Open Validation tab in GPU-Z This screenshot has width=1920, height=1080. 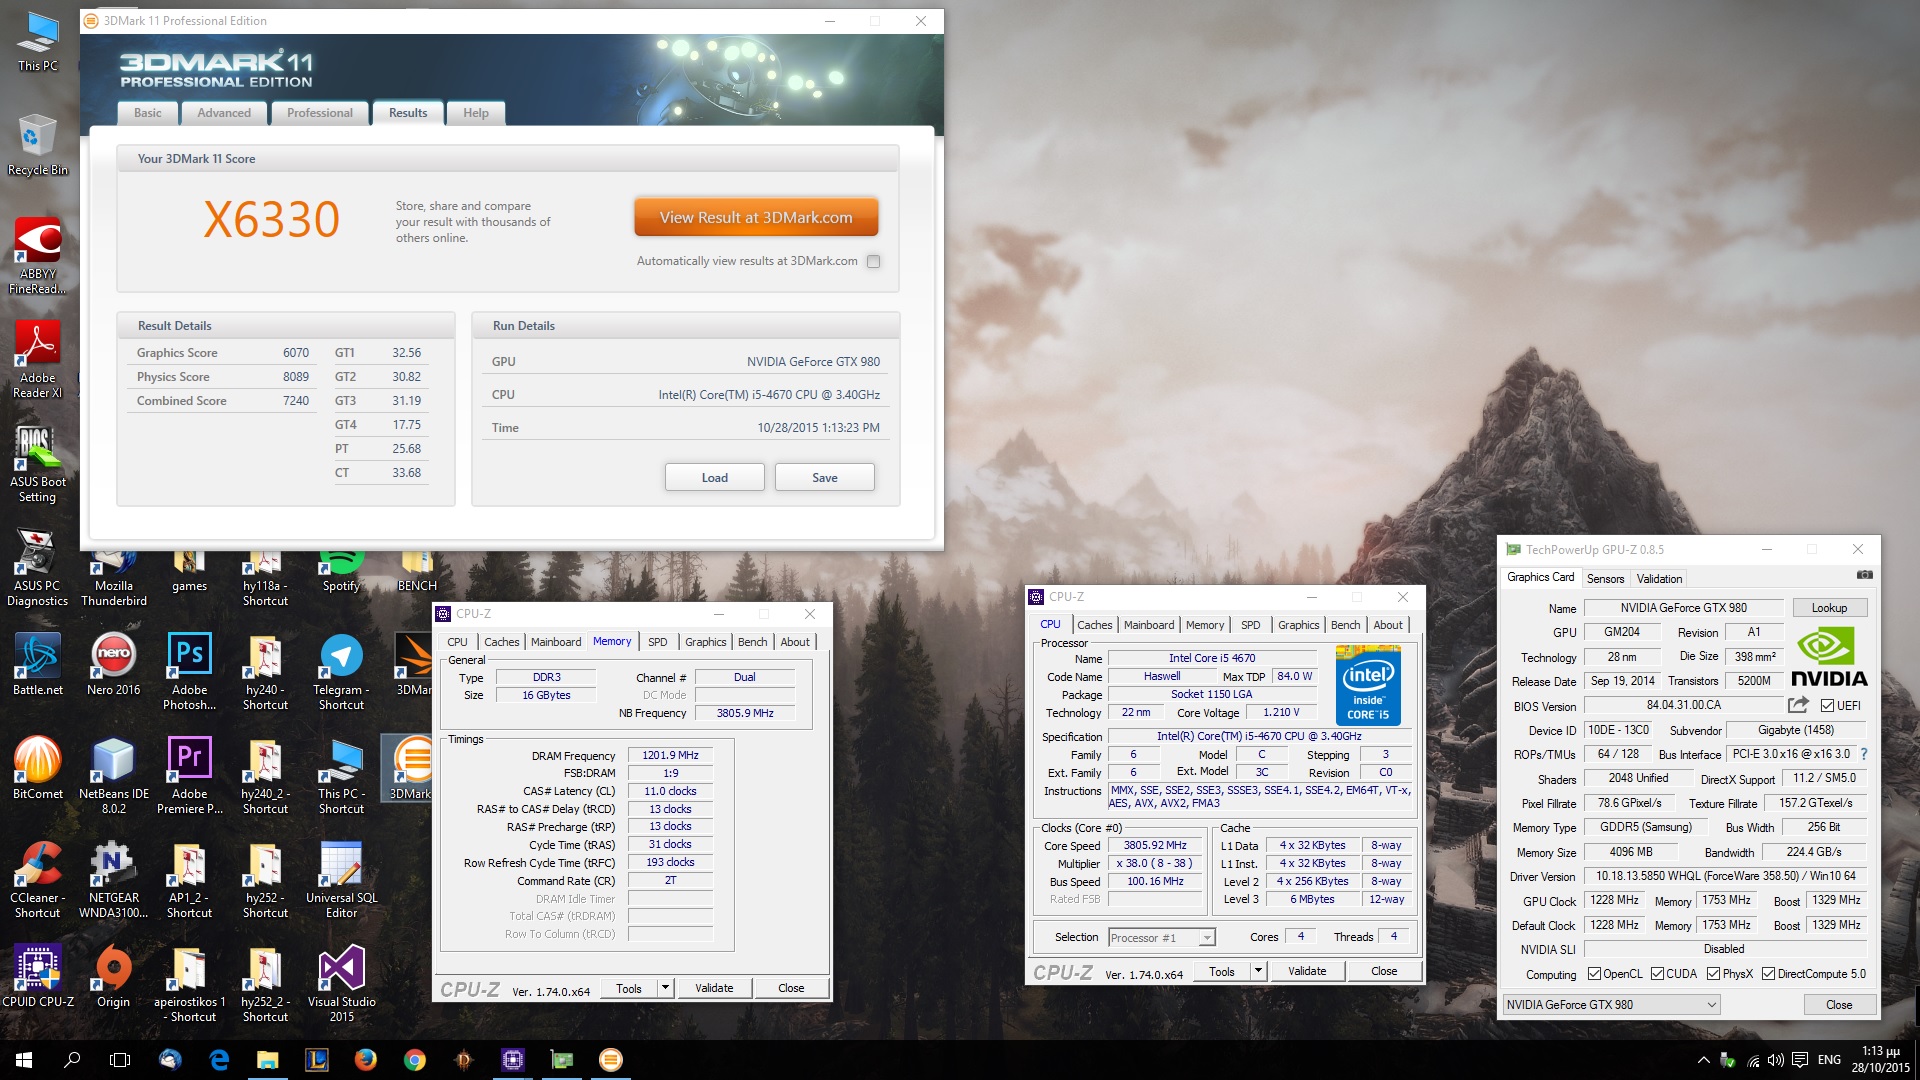pyautogui.click(x=1659, y=578)
